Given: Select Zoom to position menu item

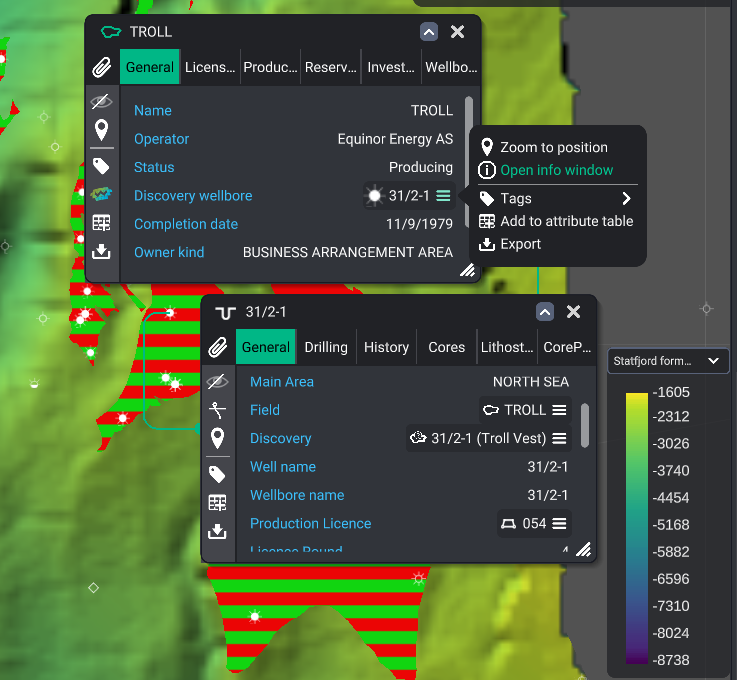Looking at the screenshot, I should click(x=554, y=147).
